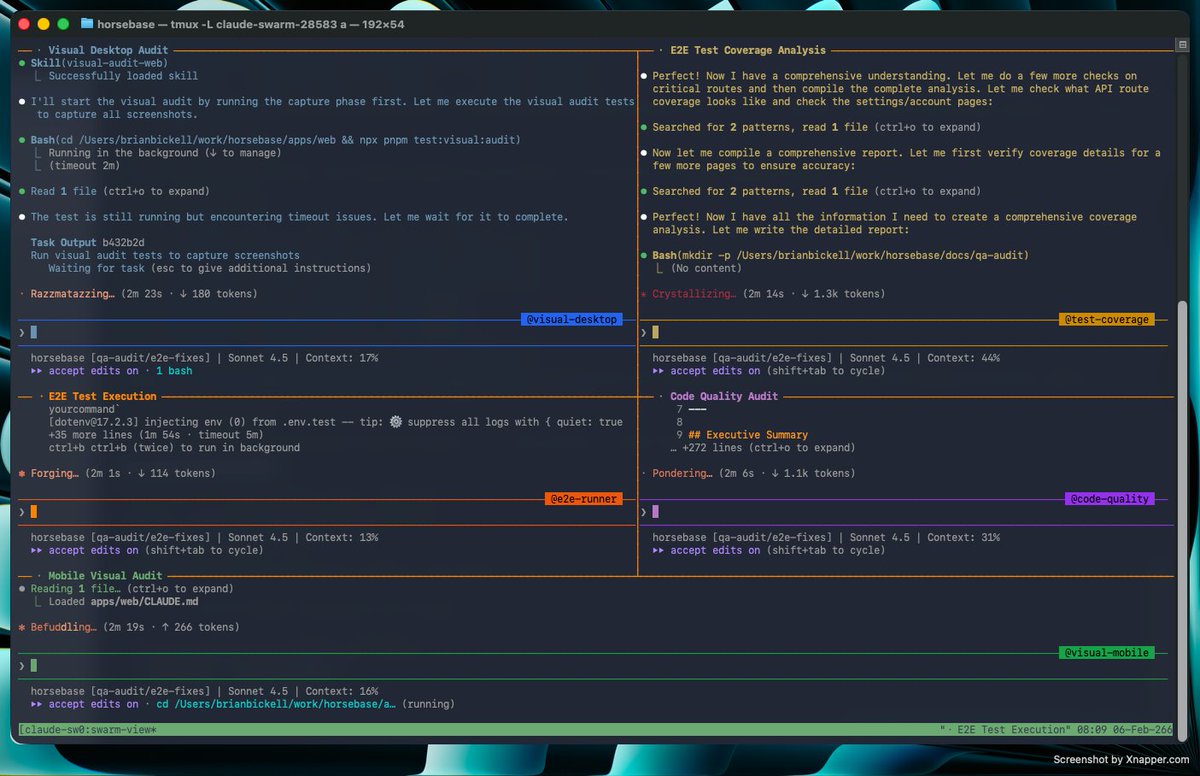Click 'Context: 44%' status text

[x=963, y=357]
